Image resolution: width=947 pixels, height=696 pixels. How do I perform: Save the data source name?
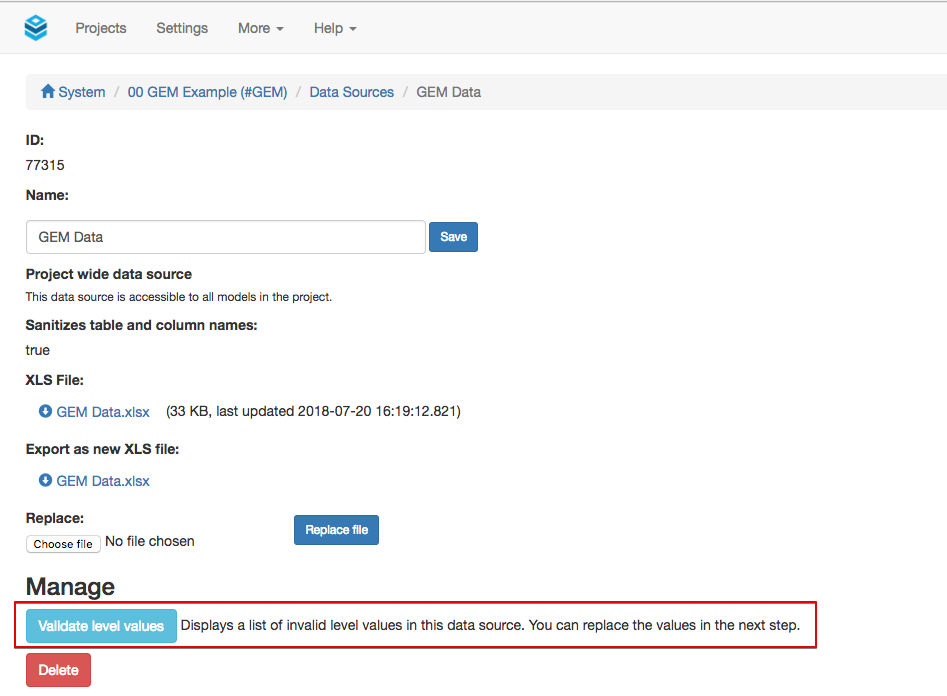tap(453, 237)
